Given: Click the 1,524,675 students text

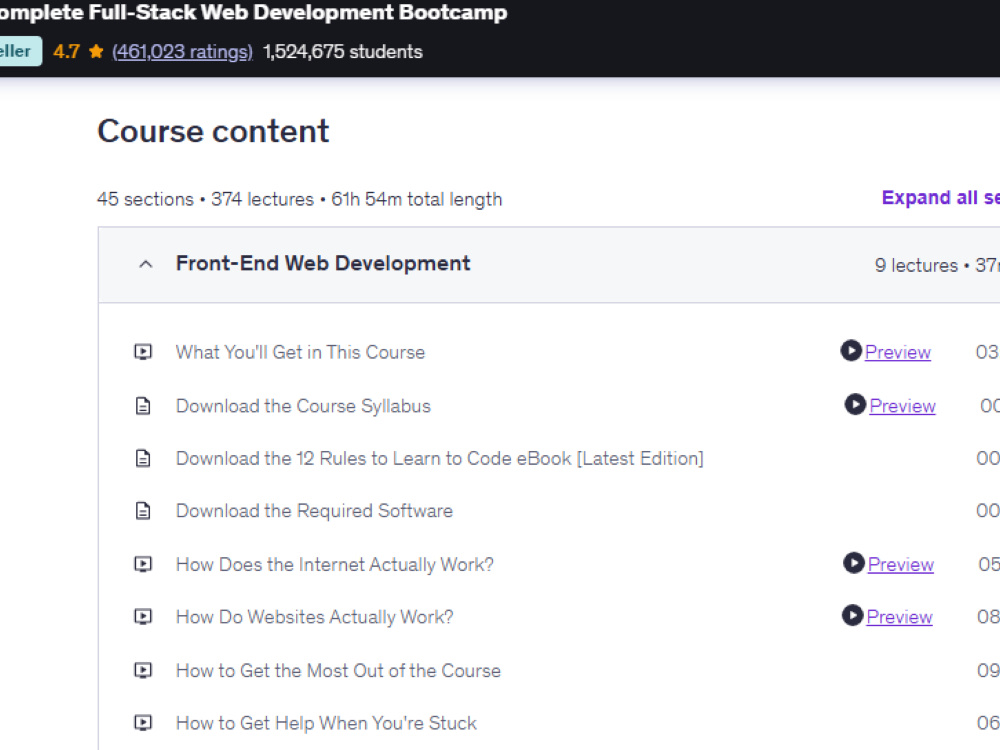Looking at the screenshot, I should [x=343, y=52].
